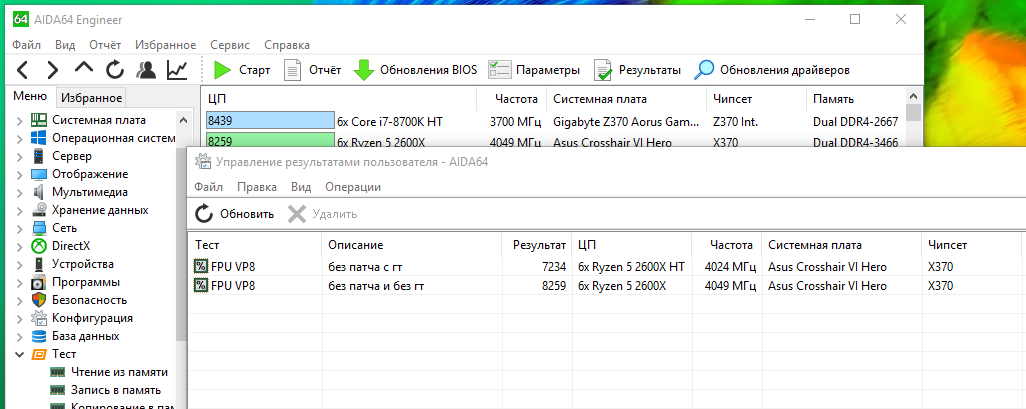Select Хранение данных disk icon in tree
Image resolution: width=1026 pixels, height=409 pixels.
click(x=39, y=211)
